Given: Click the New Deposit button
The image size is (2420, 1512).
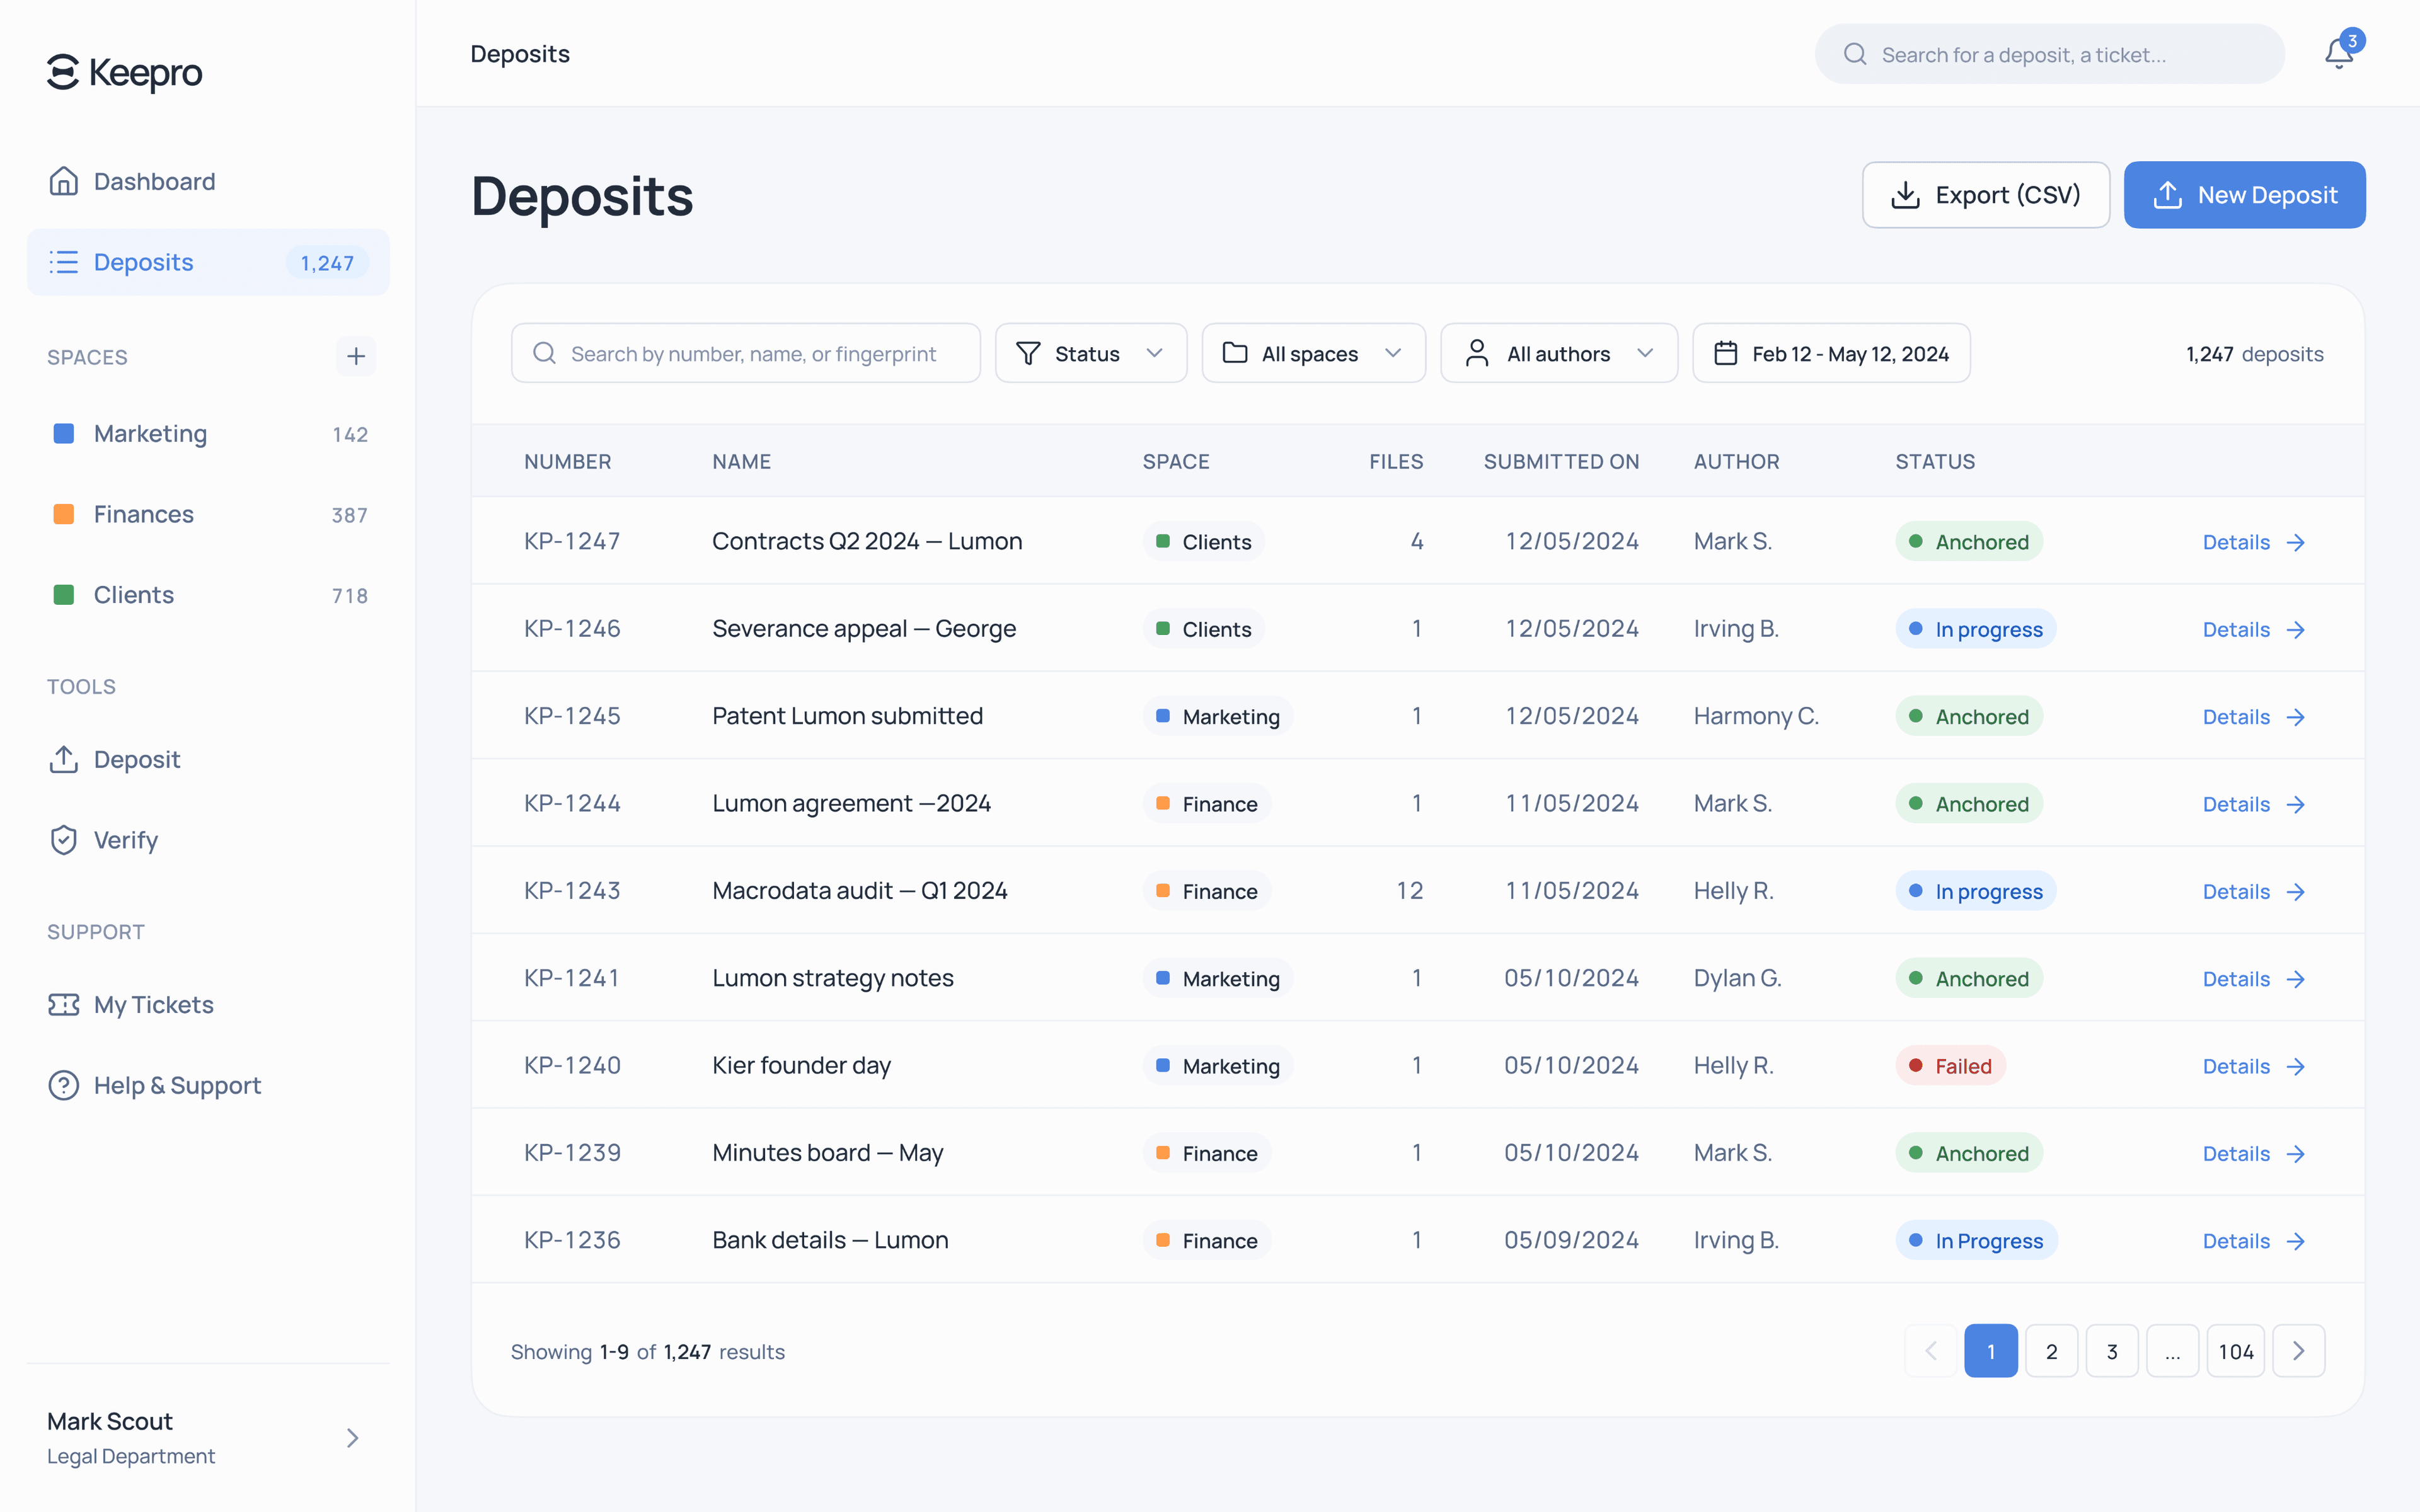Looking at the screenshot, I should coord(2244,195).
